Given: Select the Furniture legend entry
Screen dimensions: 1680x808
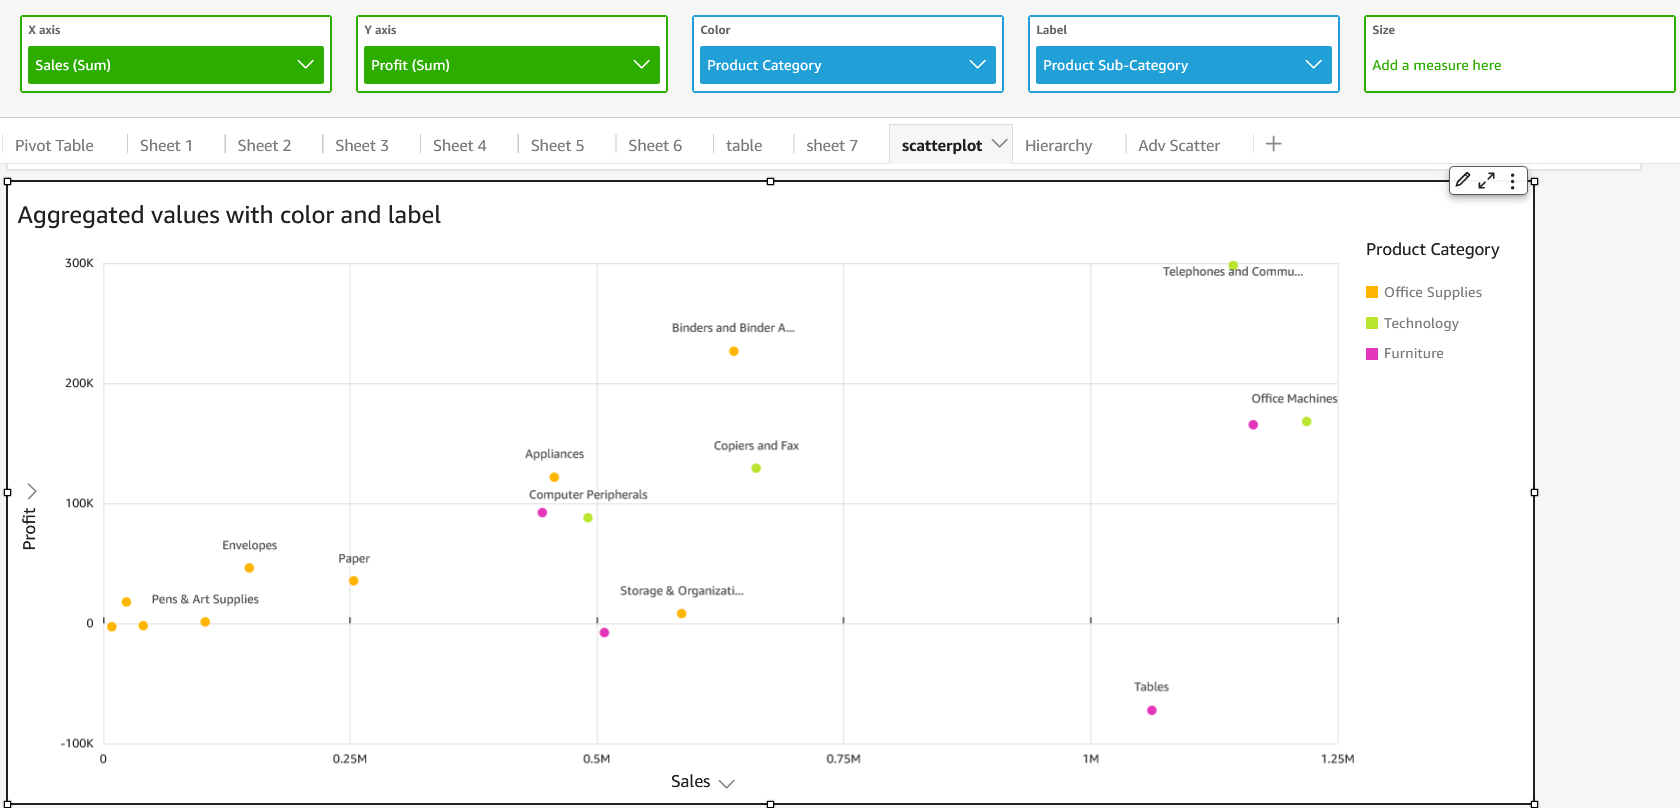Looking at the screenshot, I should coord(1413,353).
